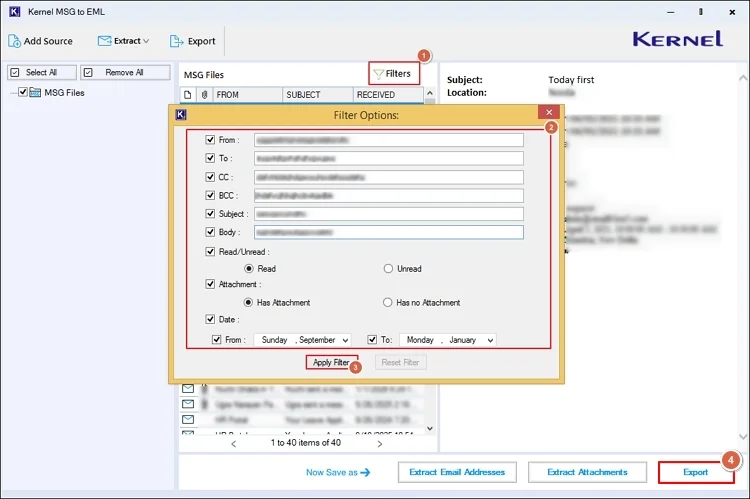
Task: Click the BCC filter text field
Action: [x=389, y=196]
